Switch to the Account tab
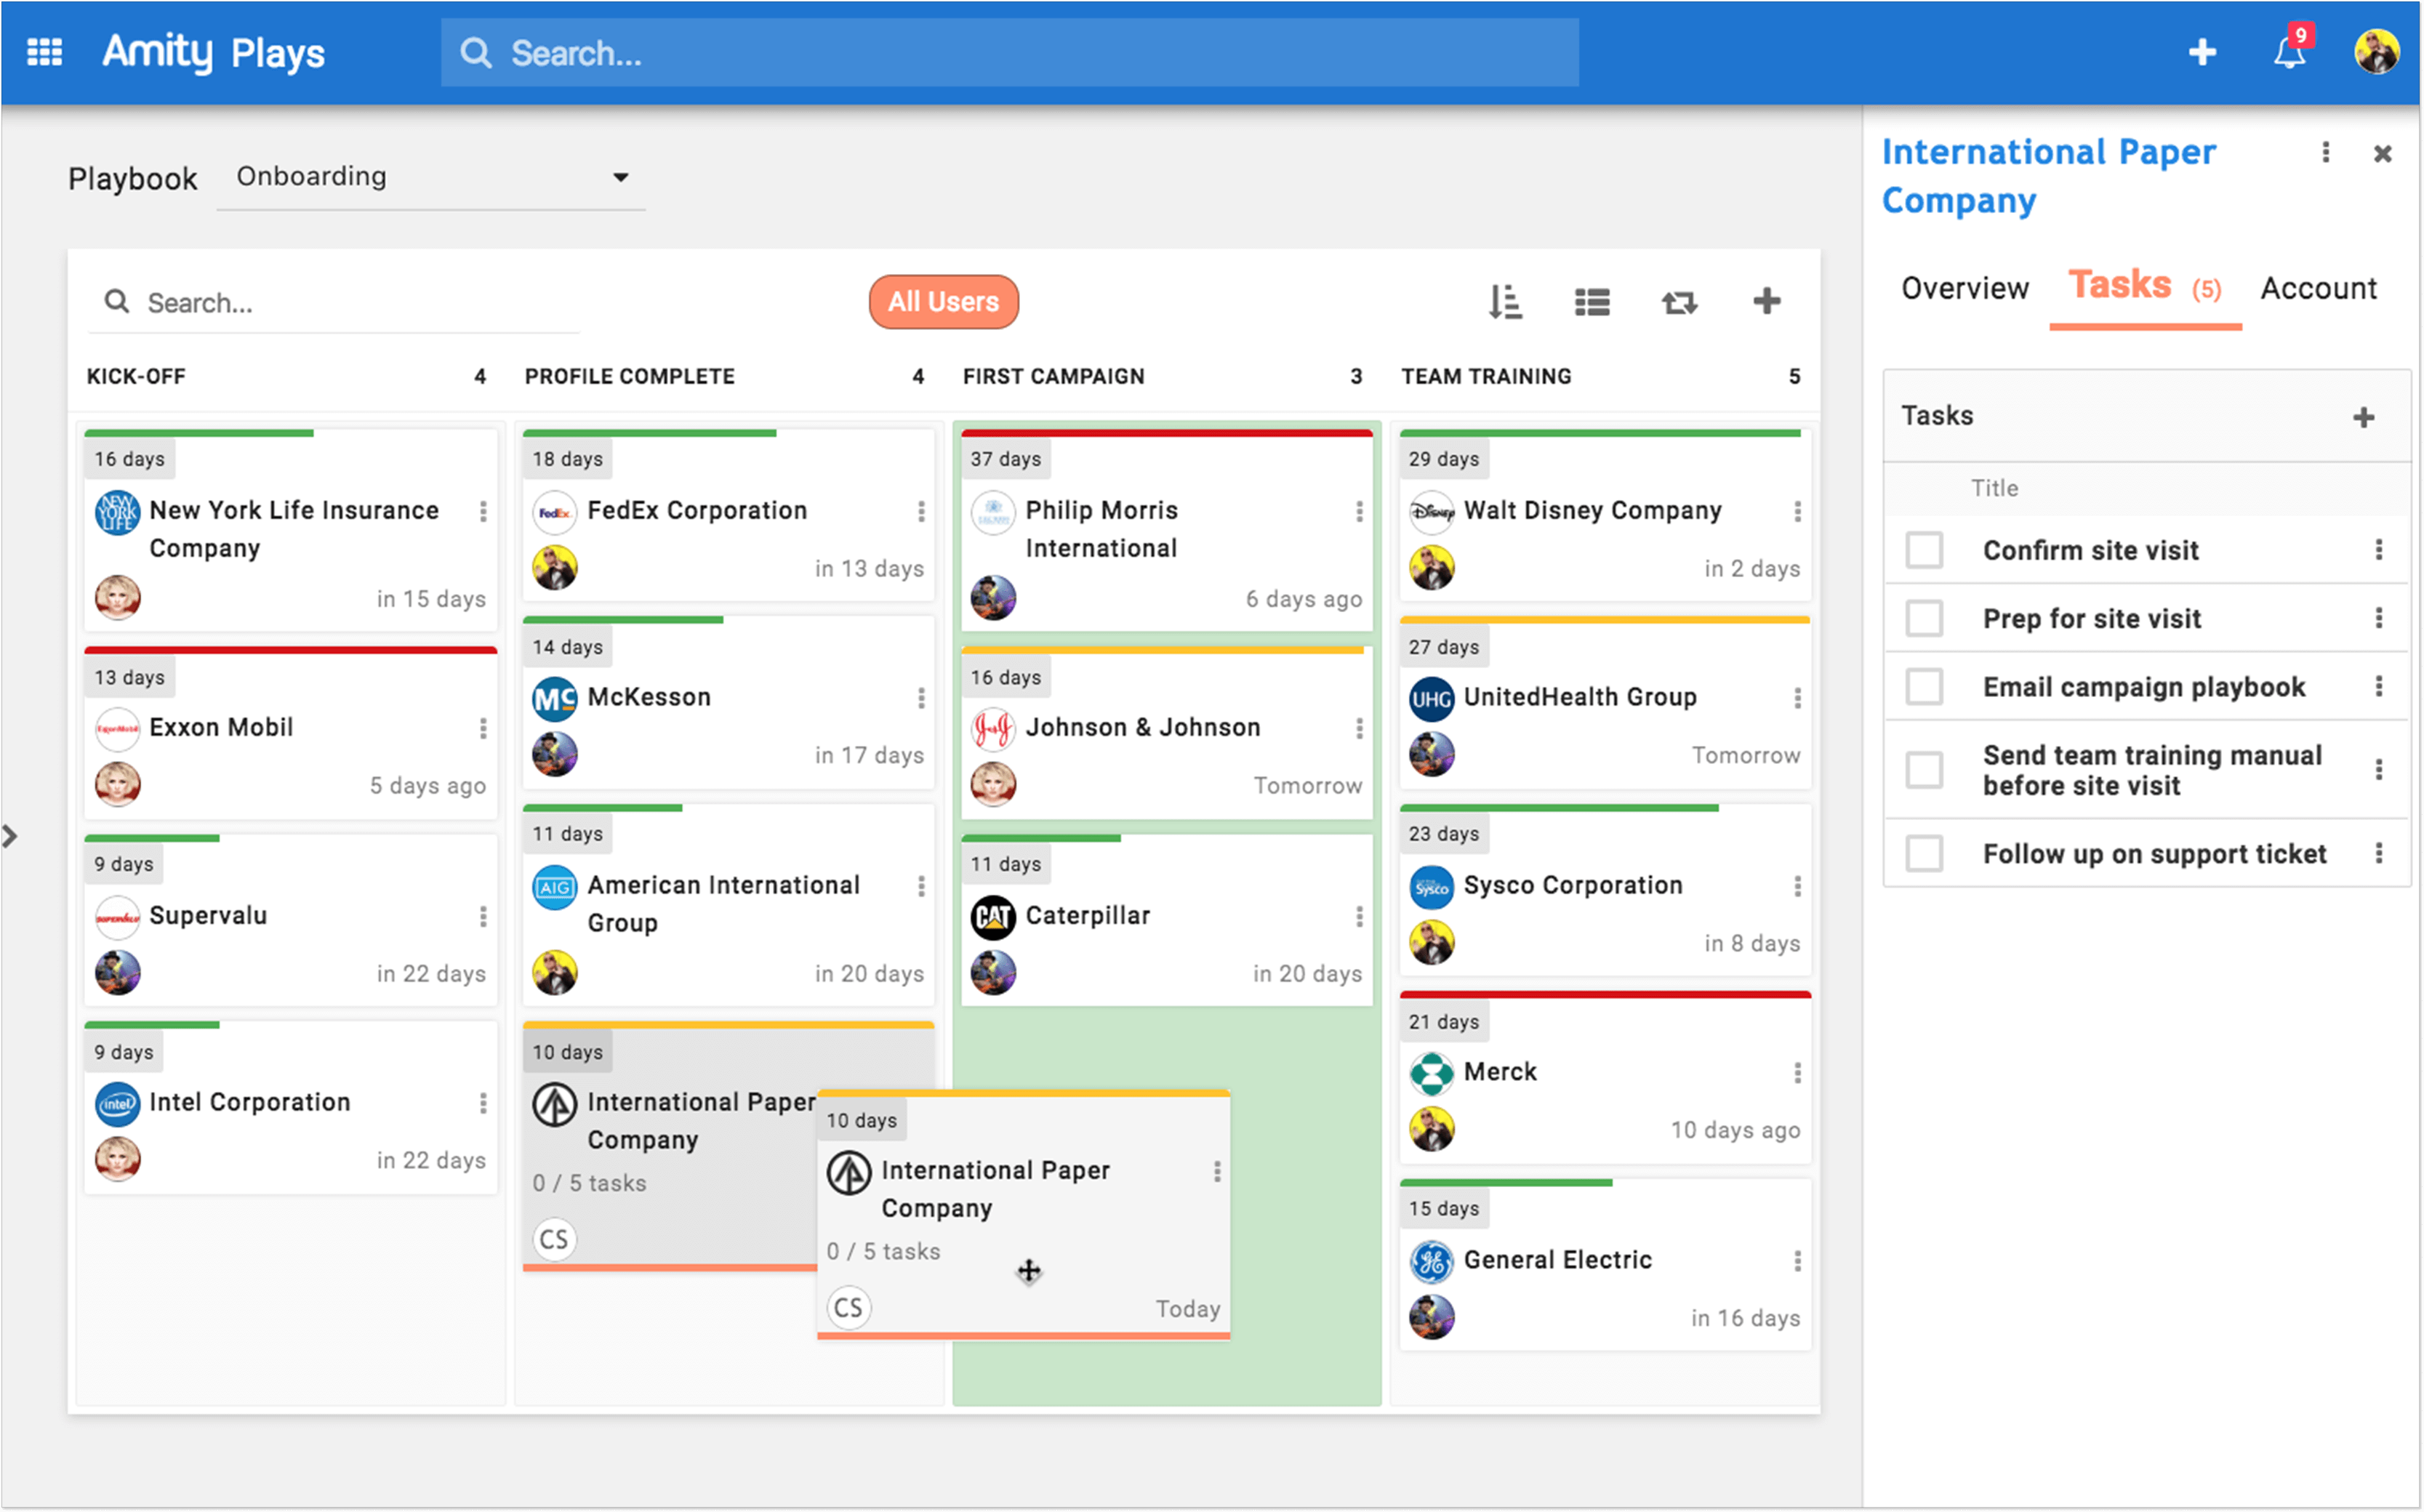2424x1512 pixels. pyautogui.click(x=2318, y=288)
